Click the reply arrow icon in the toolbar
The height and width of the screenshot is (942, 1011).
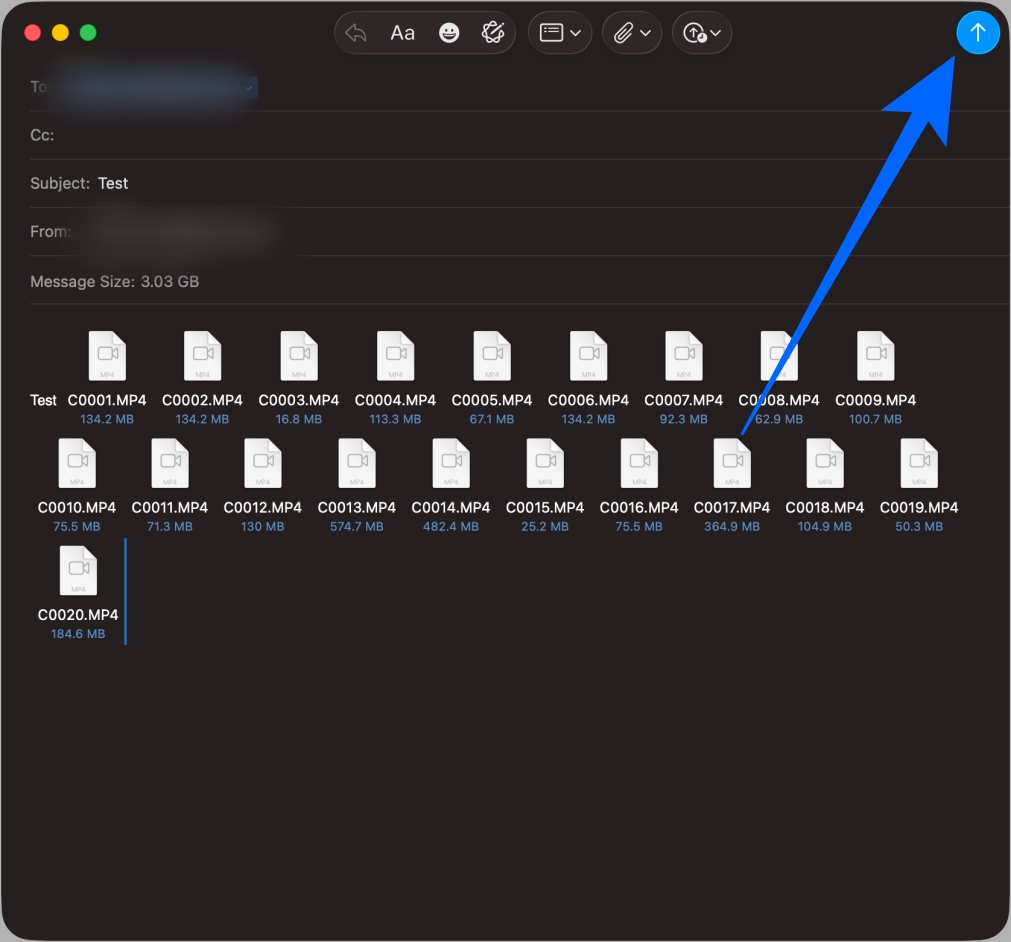coord(358,32)
